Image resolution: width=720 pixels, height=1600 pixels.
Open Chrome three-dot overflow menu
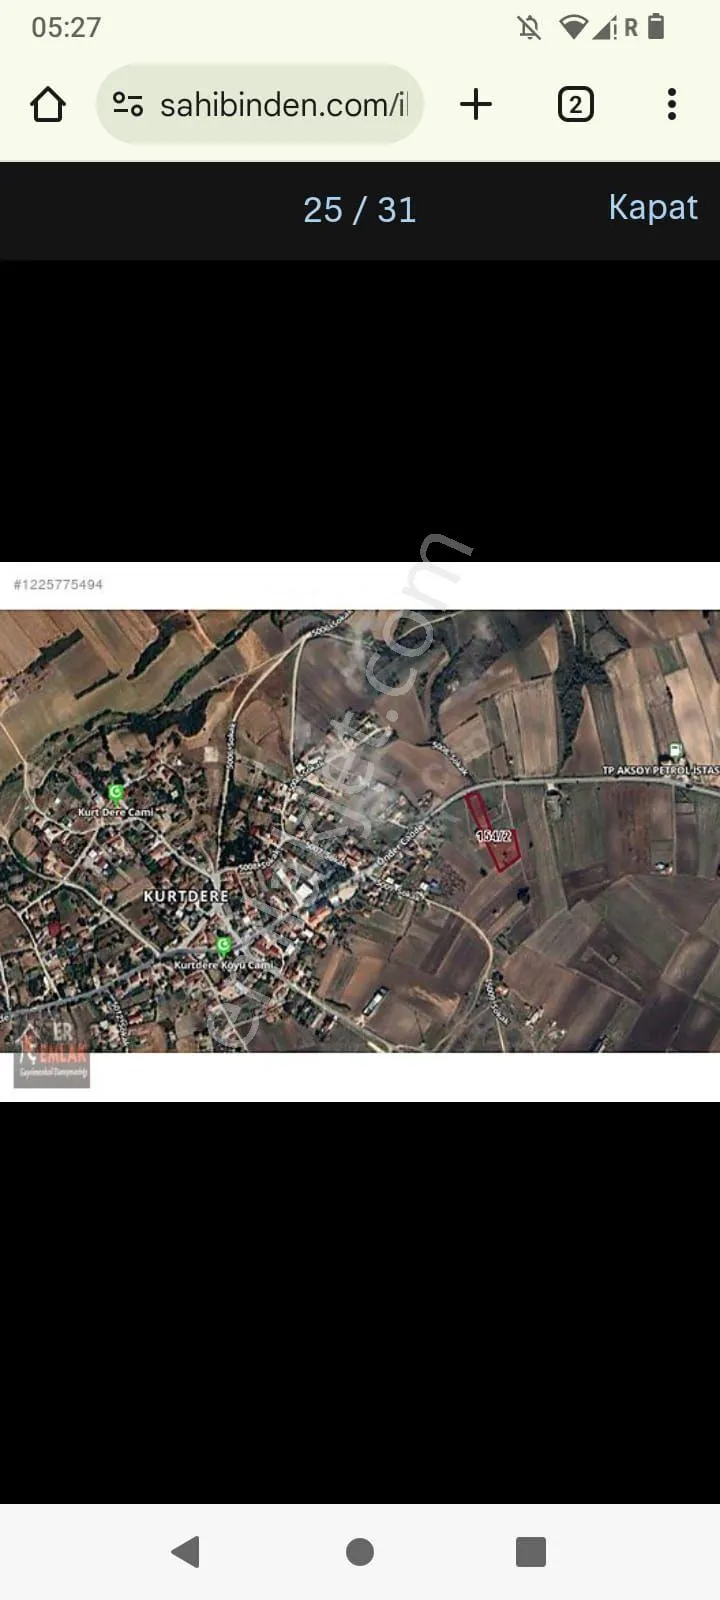click(671, 104)
